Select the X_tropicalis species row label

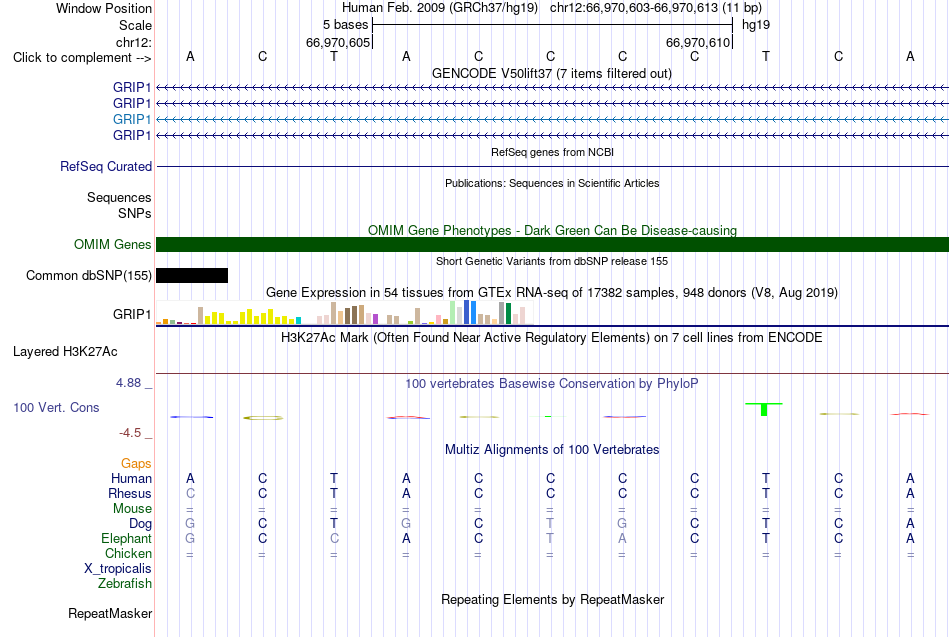[118, 569]
